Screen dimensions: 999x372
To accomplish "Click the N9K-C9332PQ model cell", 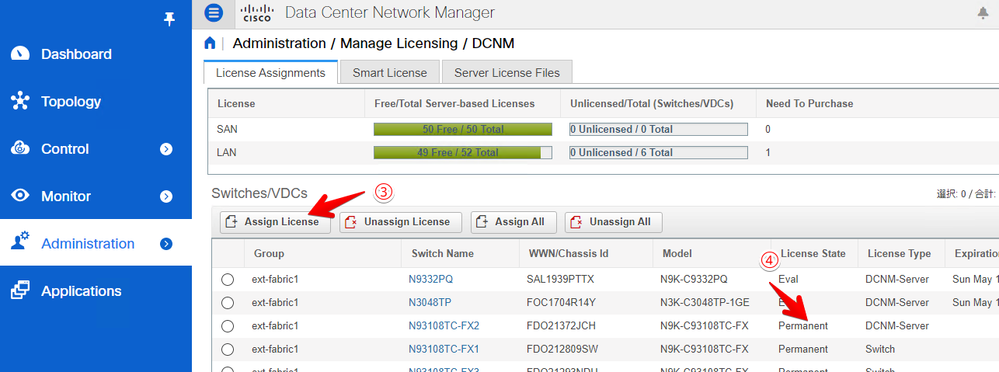I will 694,279.
